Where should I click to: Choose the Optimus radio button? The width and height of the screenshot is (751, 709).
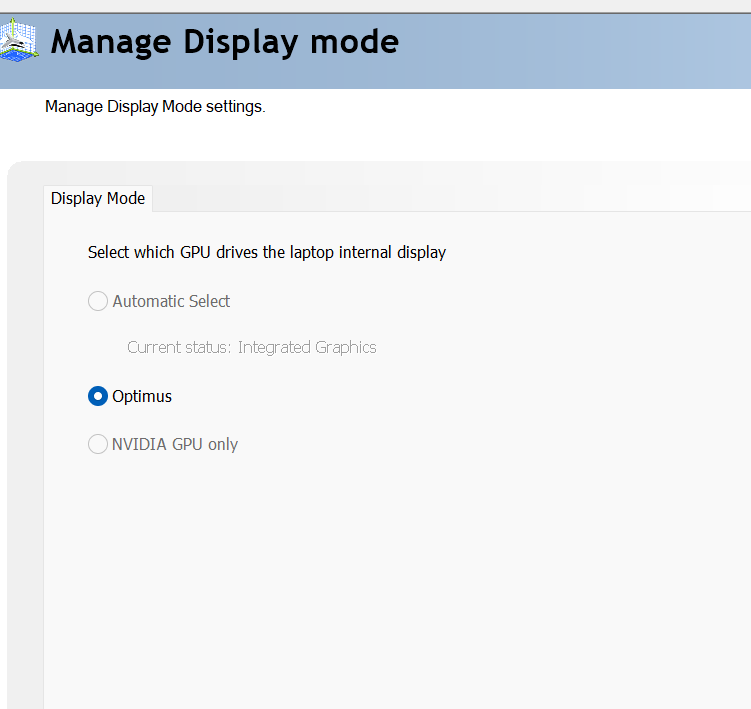click(x=98, y=396)
